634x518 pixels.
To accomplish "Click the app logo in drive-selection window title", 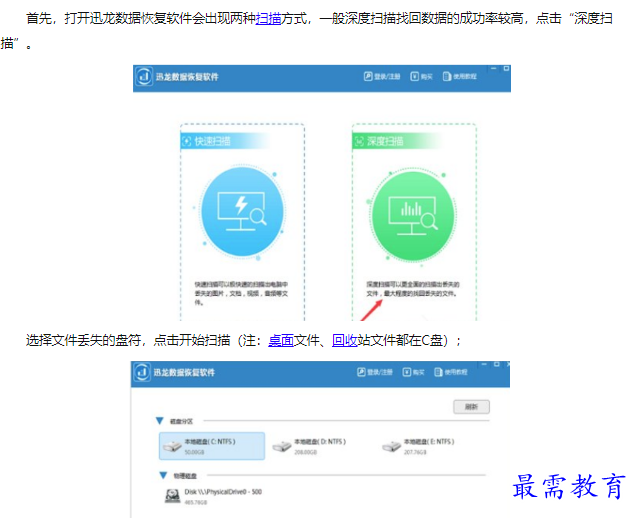I will pyautogui.click(x=142, y=372).
